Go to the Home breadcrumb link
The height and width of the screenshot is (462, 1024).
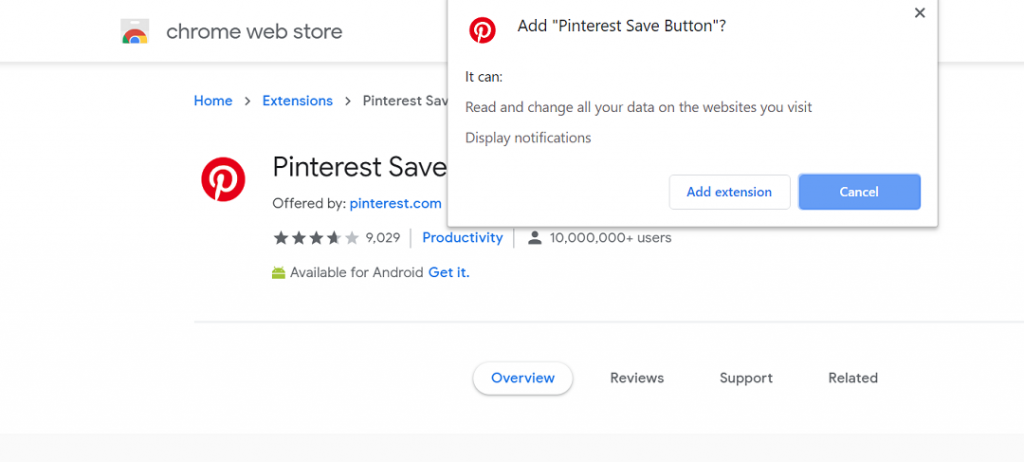pos(213,101)
